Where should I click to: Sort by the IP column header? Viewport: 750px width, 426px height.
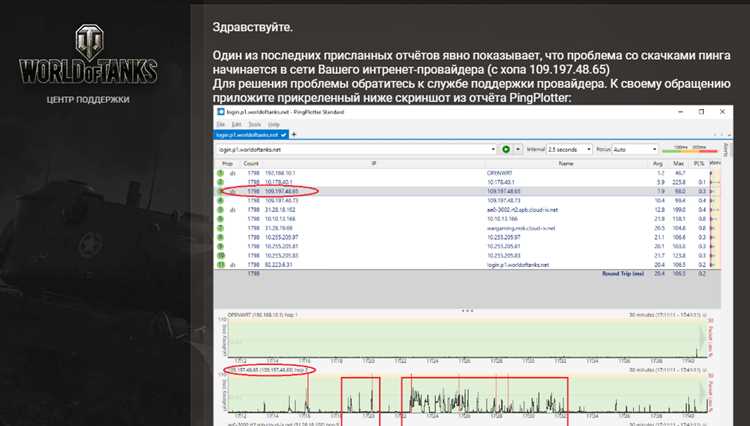(x=374, y=164)
